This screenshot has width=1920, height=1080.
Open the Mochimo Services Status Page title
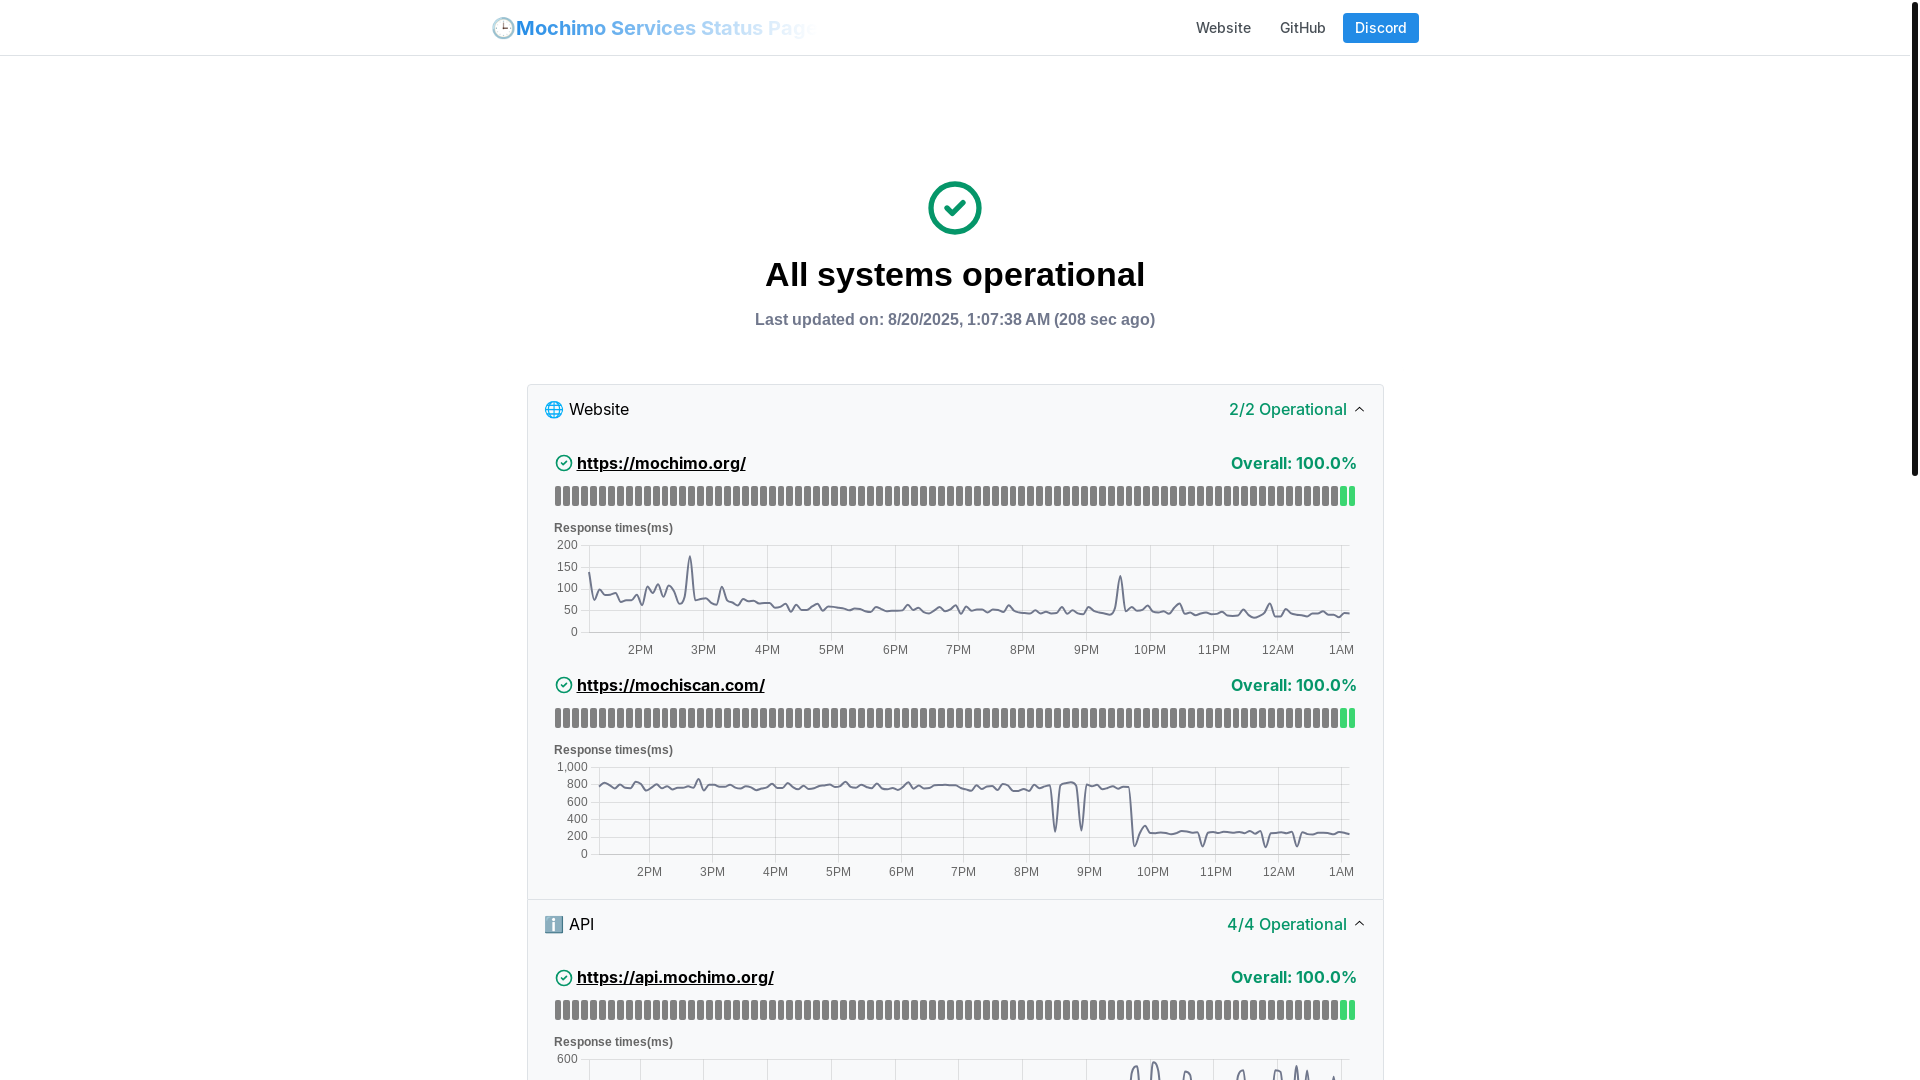(x=666, y=28)
